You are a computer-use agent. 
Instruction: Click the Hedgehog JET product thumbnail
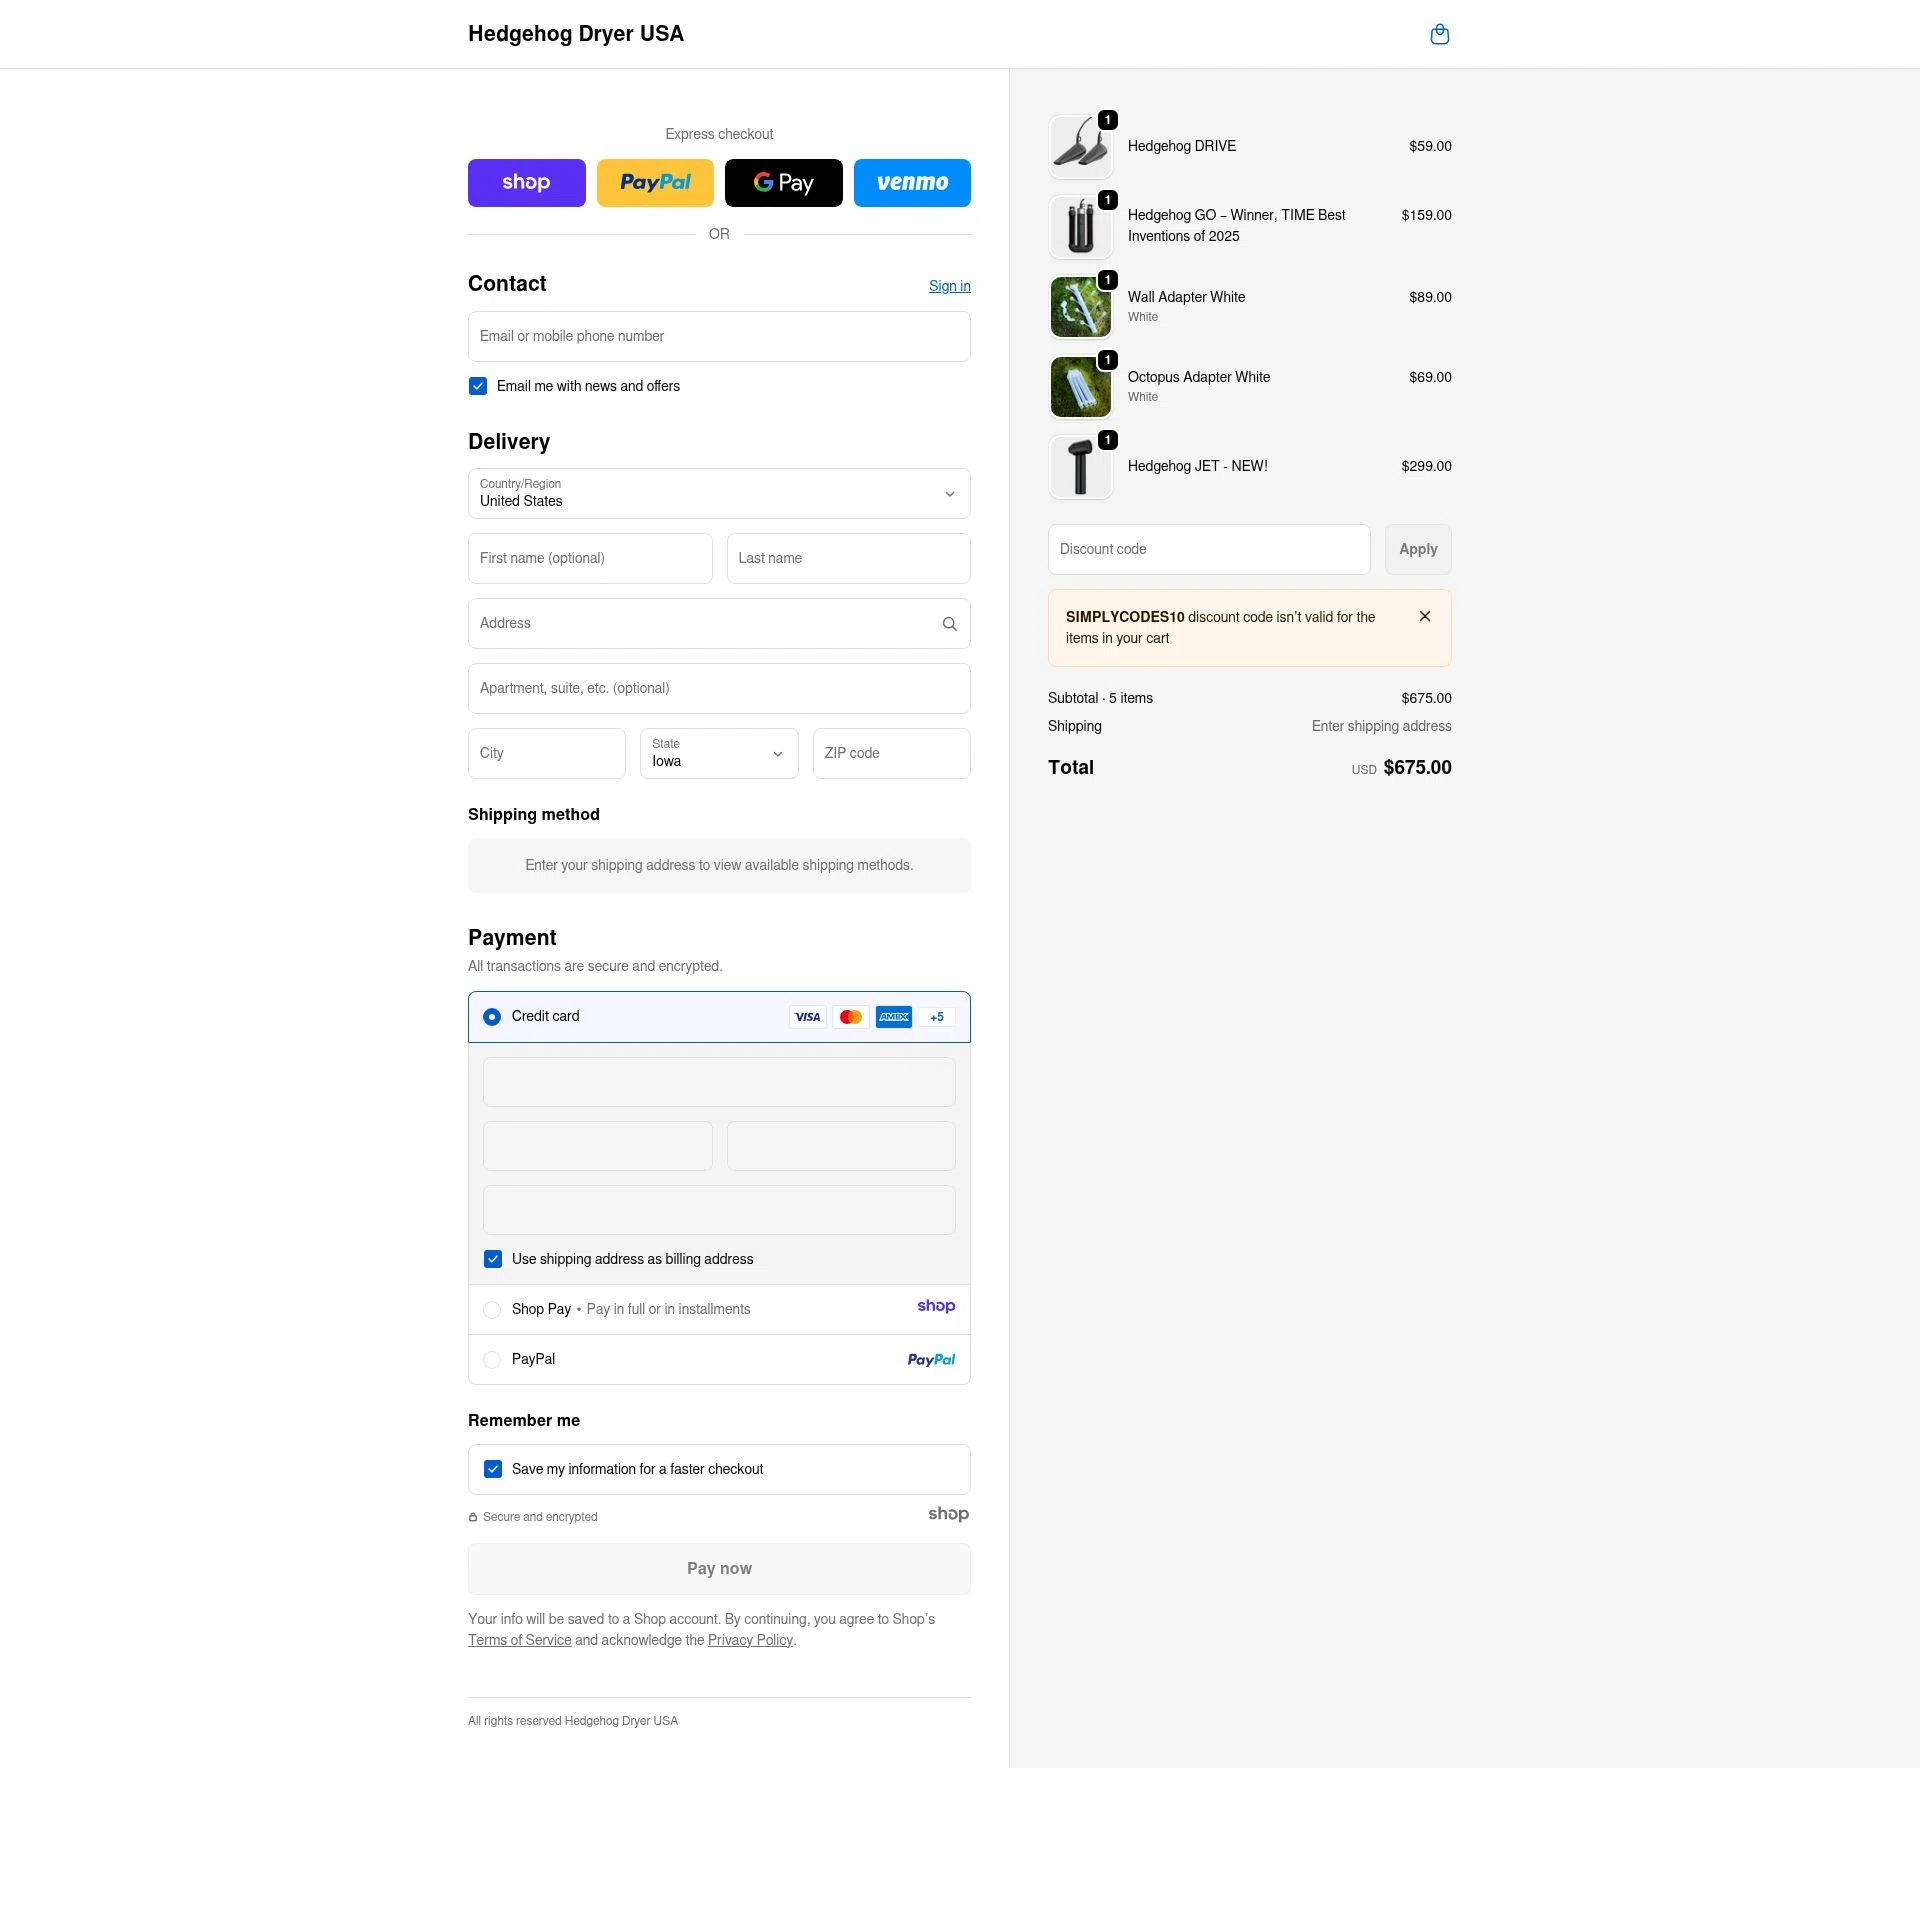pyautogui.click(x=1080, y=466)
